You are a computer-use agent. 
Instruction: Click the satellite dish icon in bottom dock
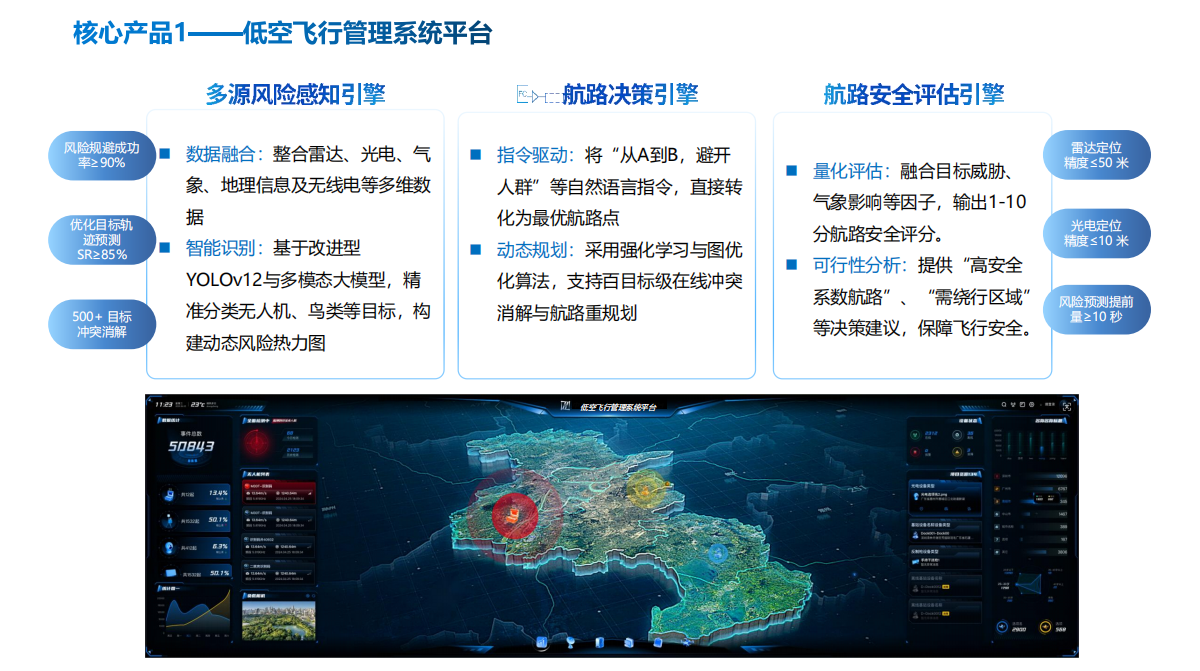(571, 642)
